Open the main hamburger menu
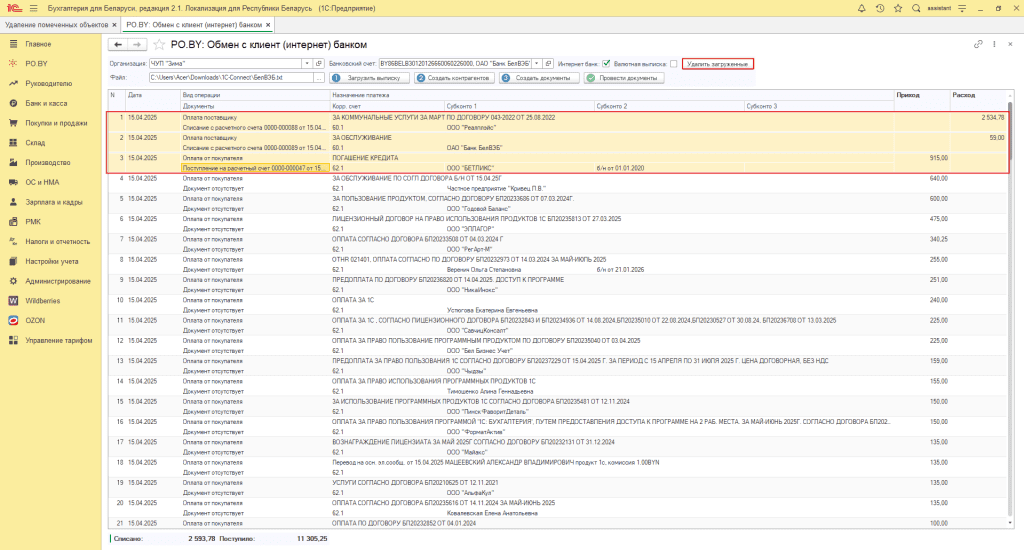This screenshot has width=1024, height=550. 34,8
